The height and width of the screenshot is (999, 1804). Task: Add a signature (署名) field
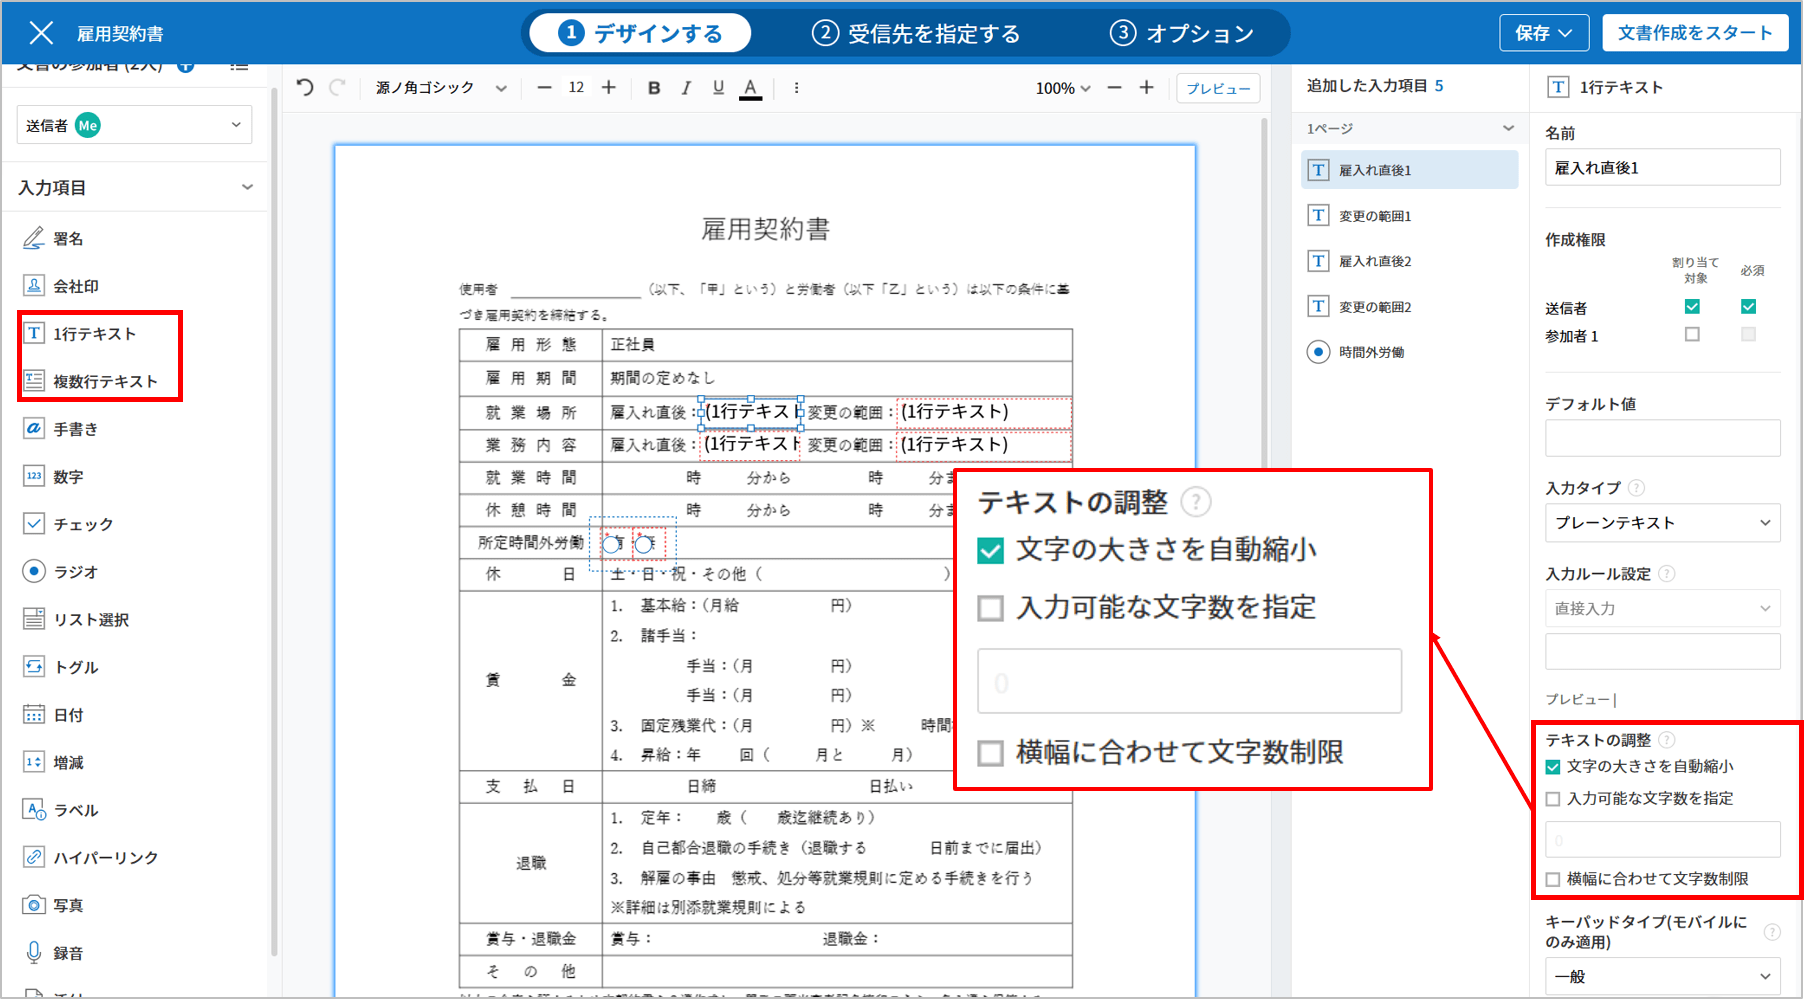(68, 239)
